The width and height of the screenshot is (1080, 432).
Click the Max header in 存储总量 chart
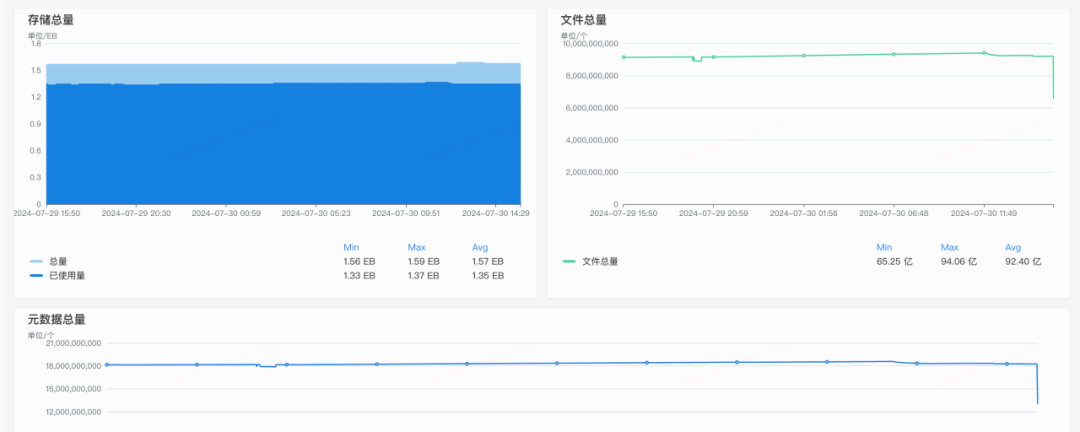(416, 247)
